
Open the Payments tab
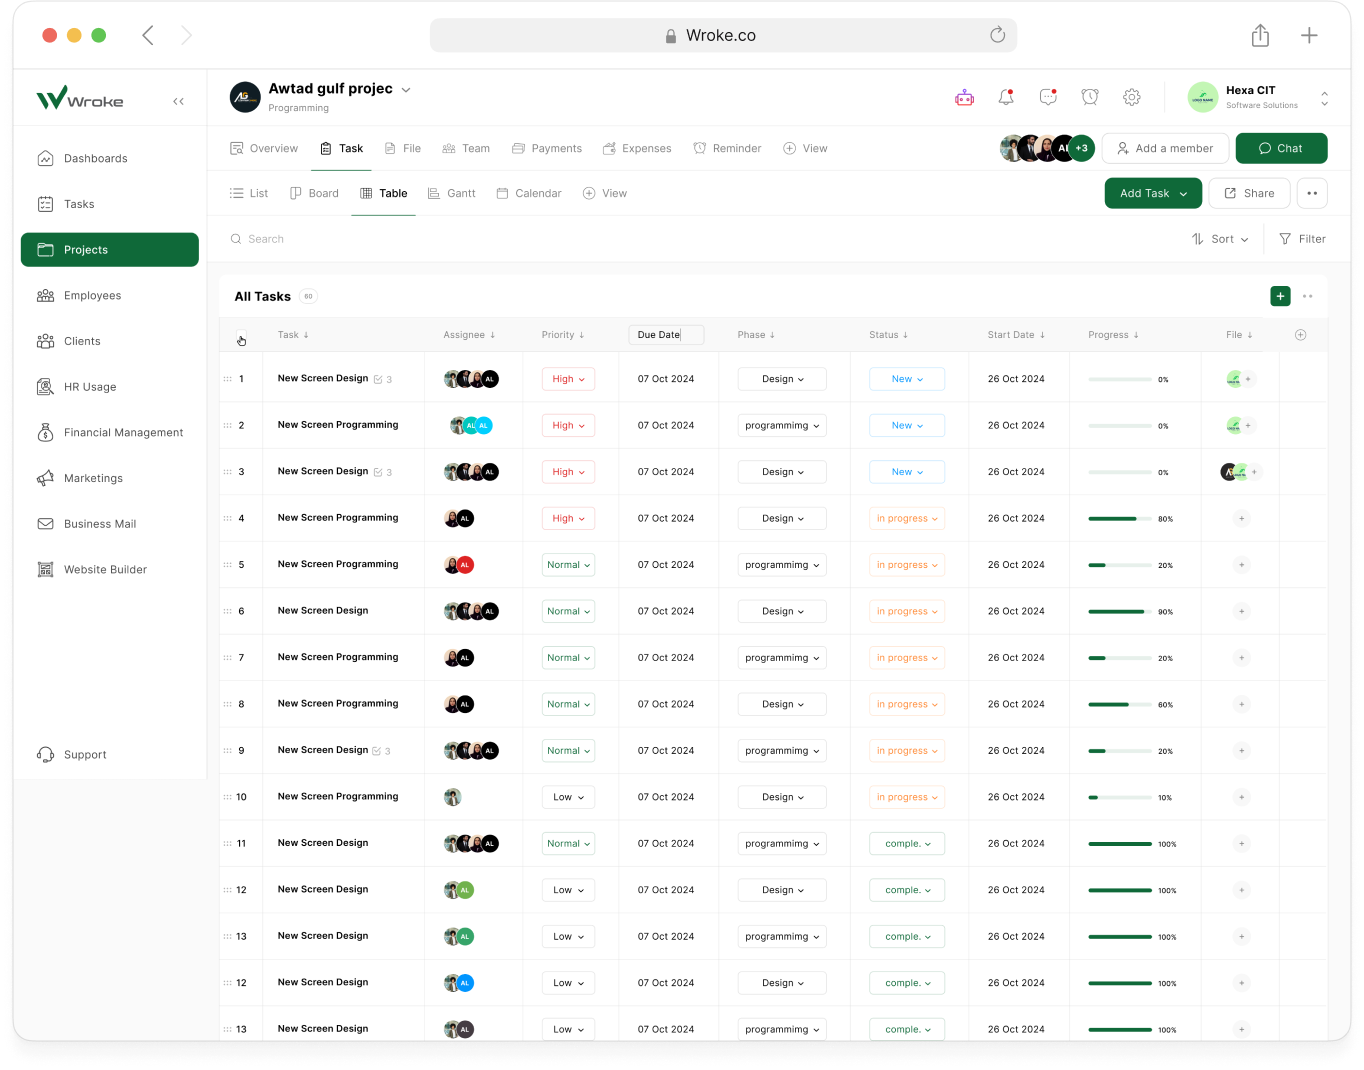coord(546,148)
